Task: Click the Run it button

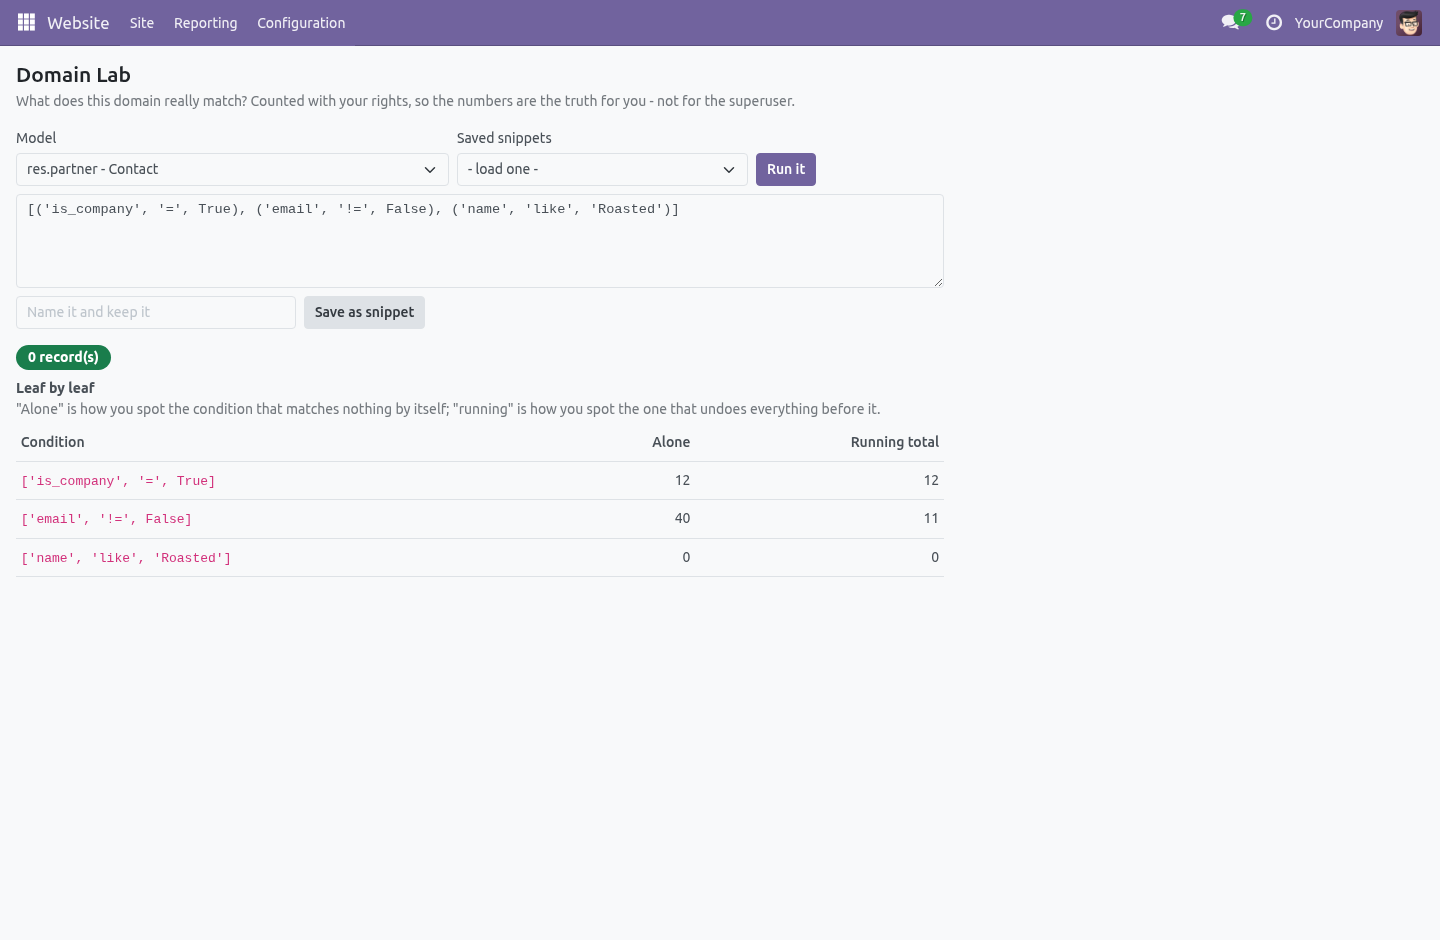Action: (x=786, y=169)
